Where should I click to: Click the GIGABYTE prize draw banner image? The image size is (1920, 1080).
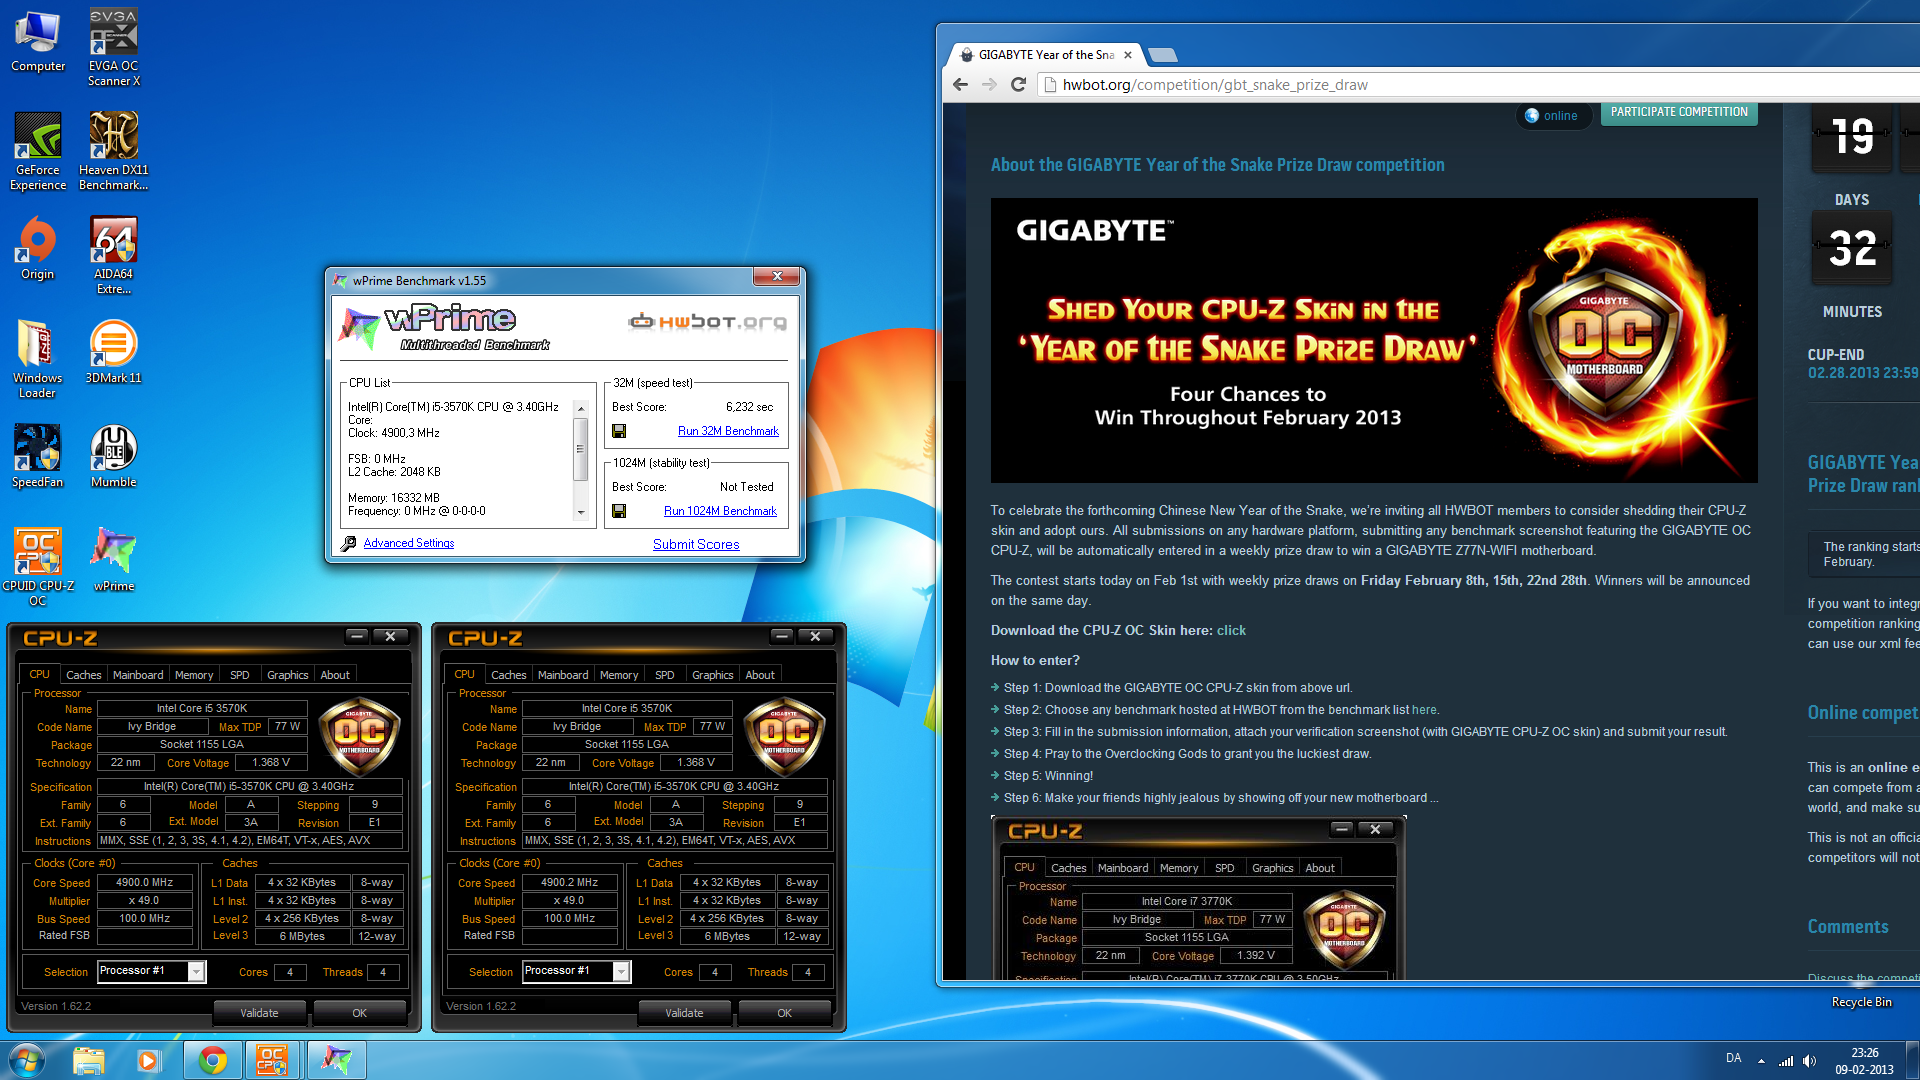pos(1374,340)
